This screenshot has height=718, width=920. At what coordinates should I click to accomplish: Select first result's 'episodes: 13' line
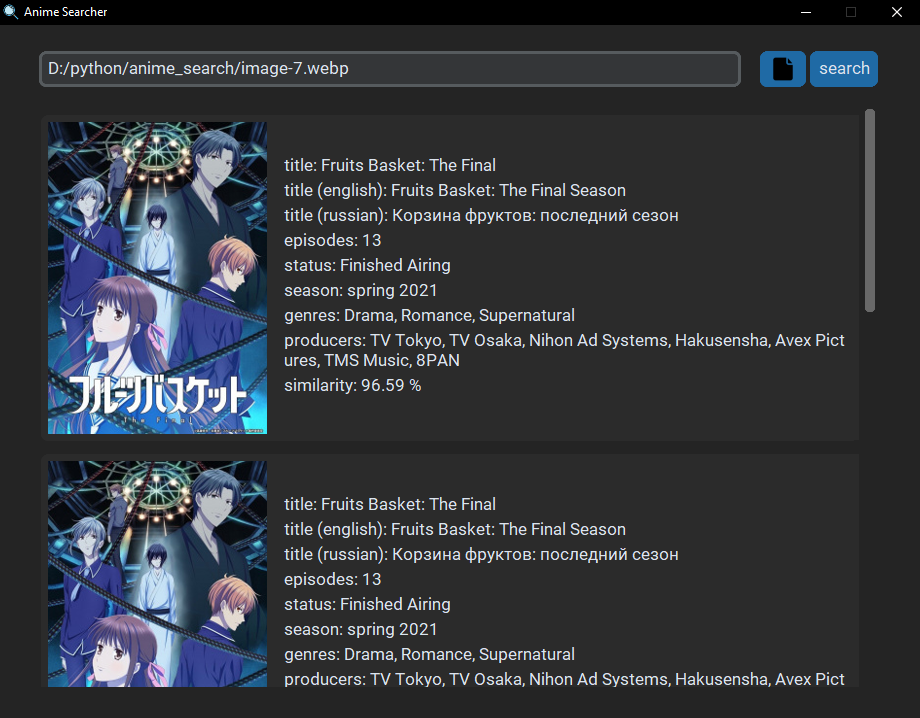point(333,241)
